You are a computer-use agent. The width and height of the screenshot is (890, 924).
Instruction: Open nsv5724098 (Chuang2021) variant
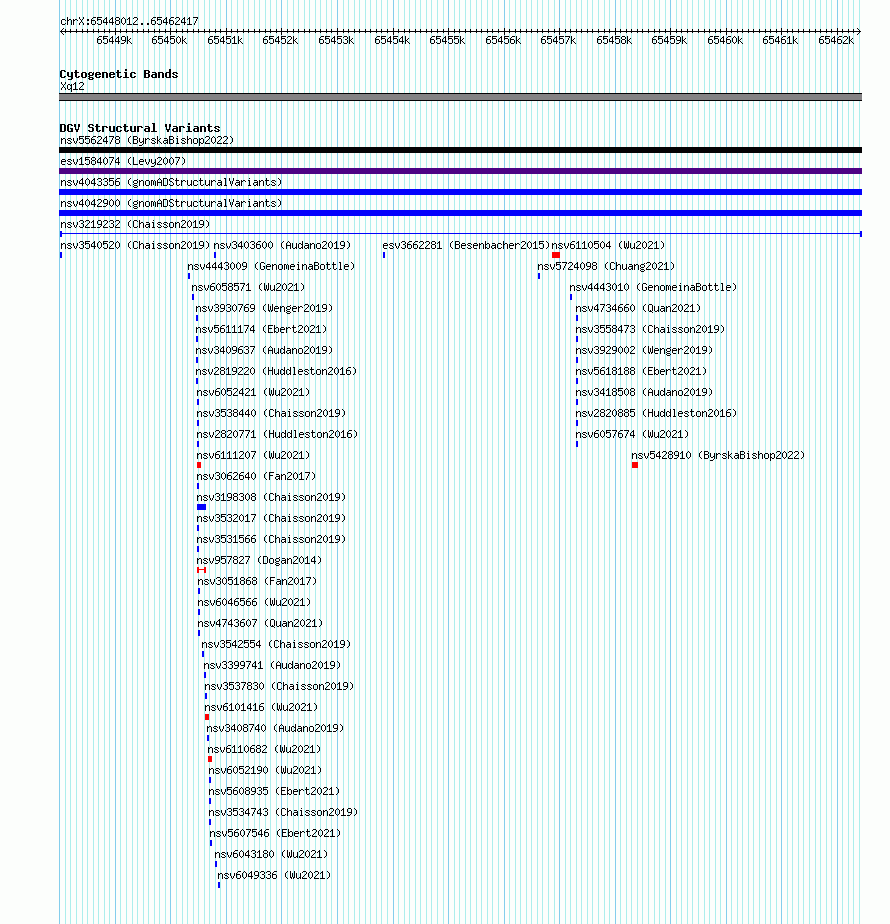coord(606,266)
